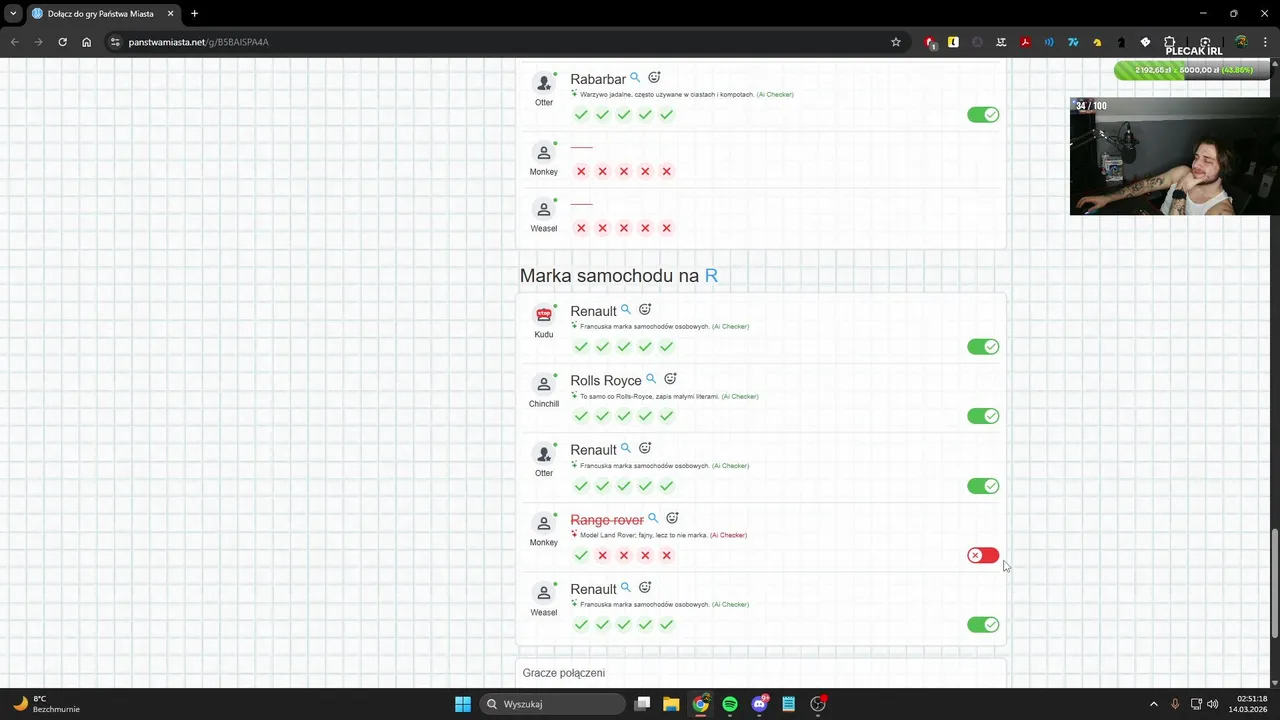Screen dimensions: 1280x720
Task: Open emoji reaction for Weasel's Renault
Action: click(645, 587)
